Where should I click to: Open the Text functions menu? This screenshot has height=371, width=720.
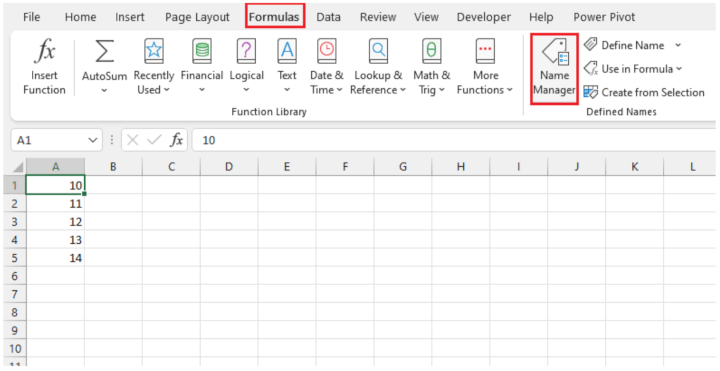[287, 67]
